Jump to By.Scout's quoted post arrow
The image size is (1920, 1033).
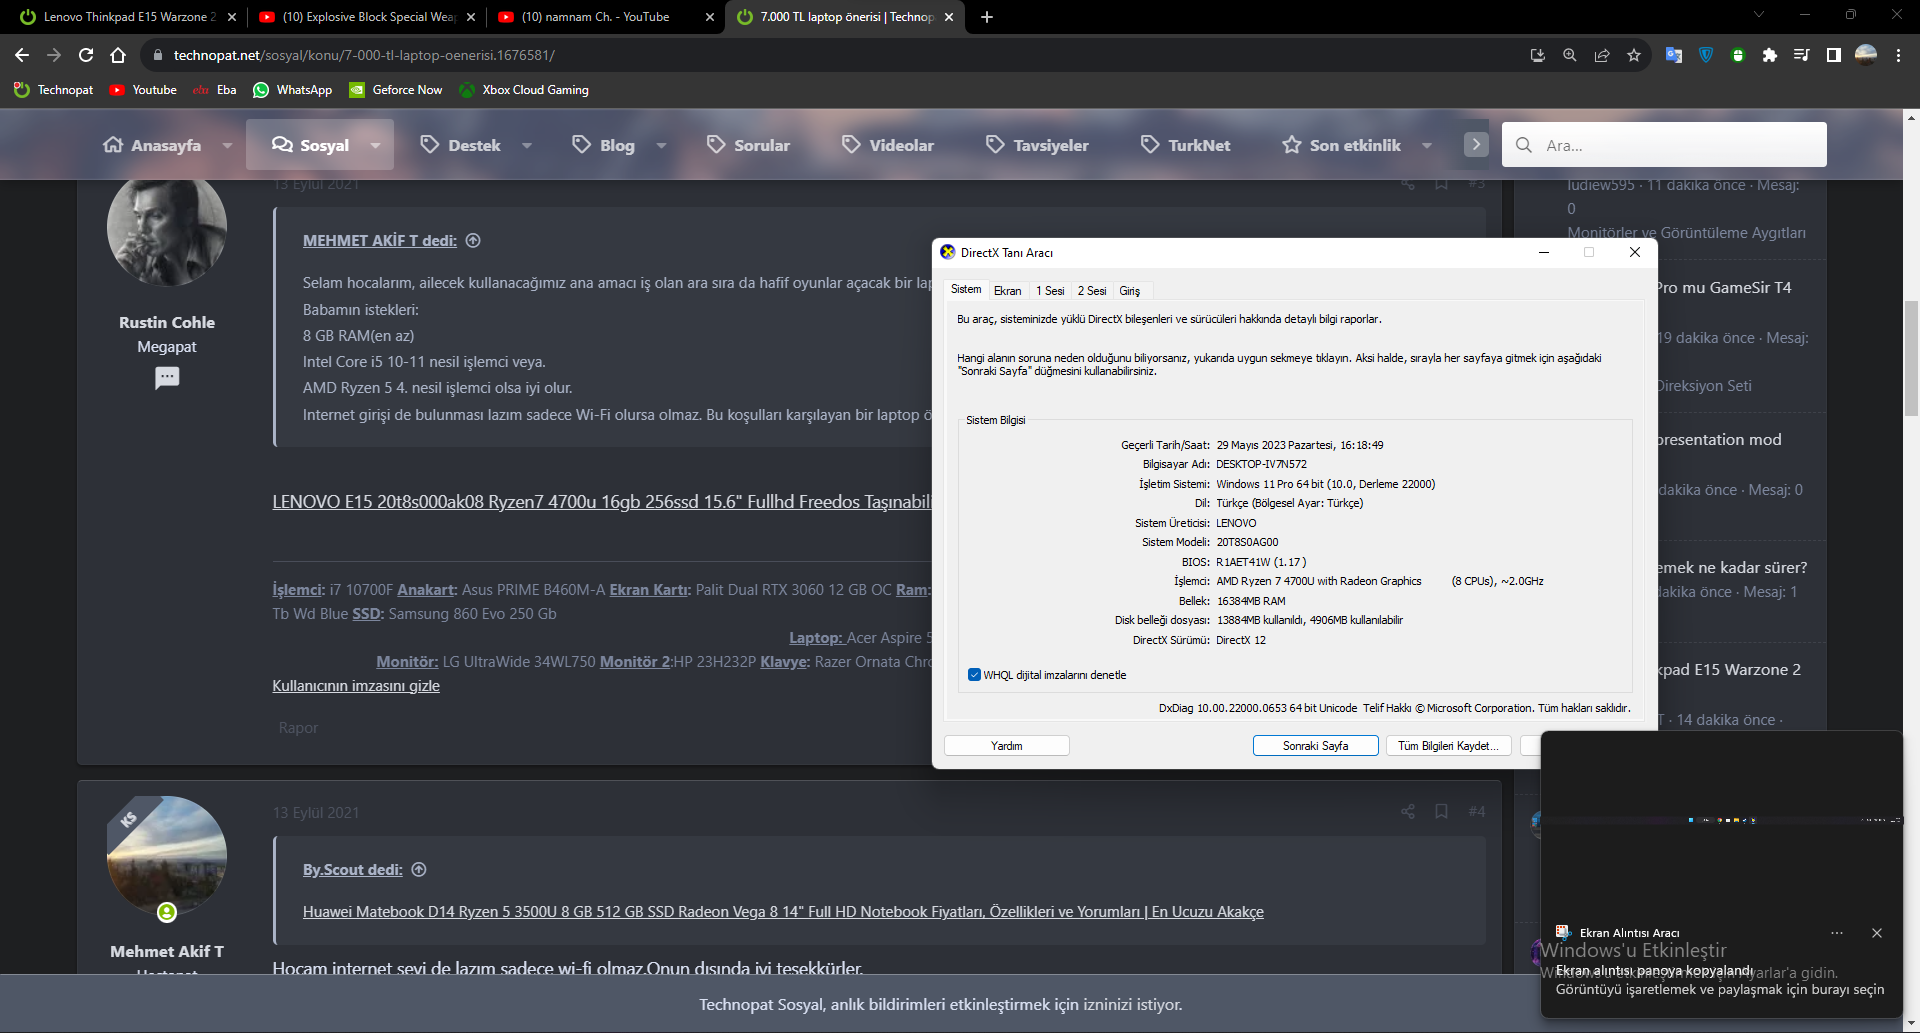[419, 869]
